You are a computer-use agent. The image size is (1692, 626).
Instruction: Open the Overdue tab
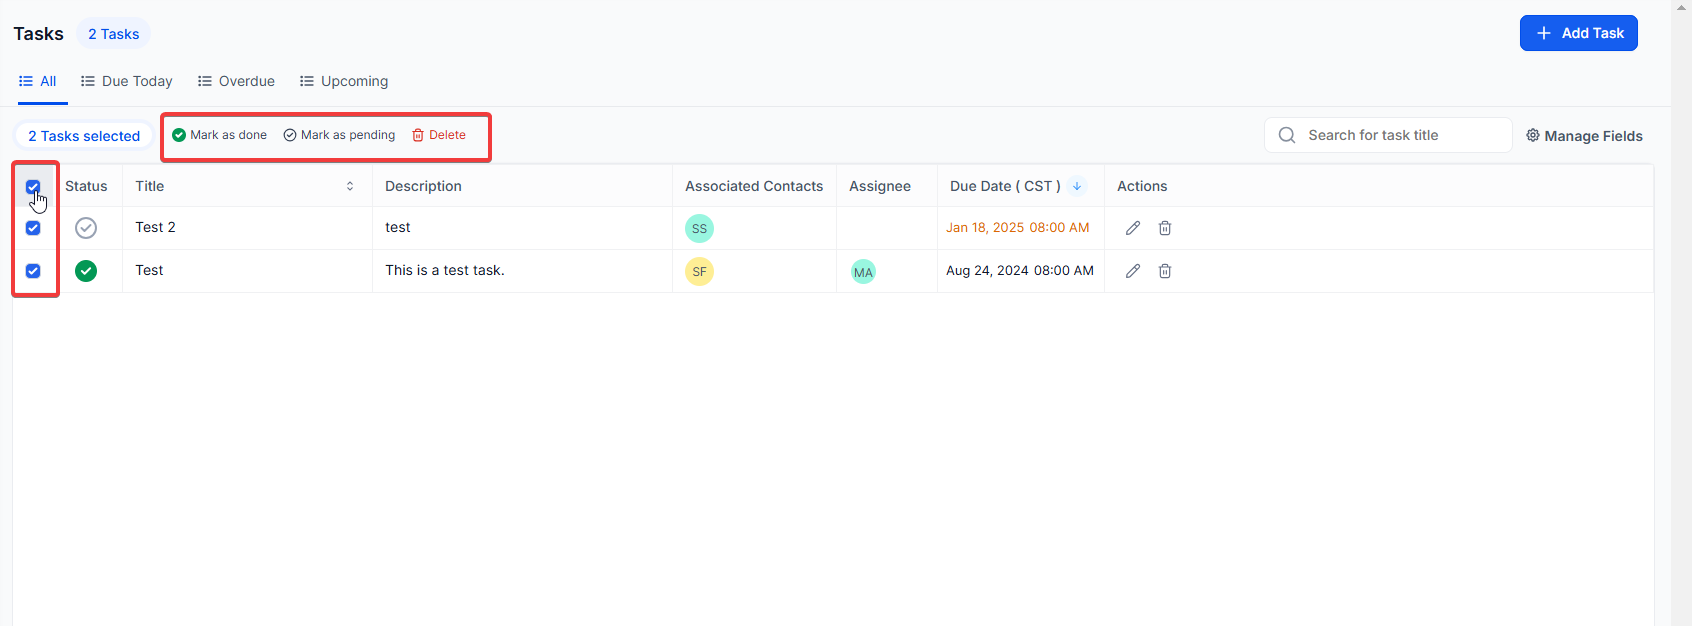point(236,81)
